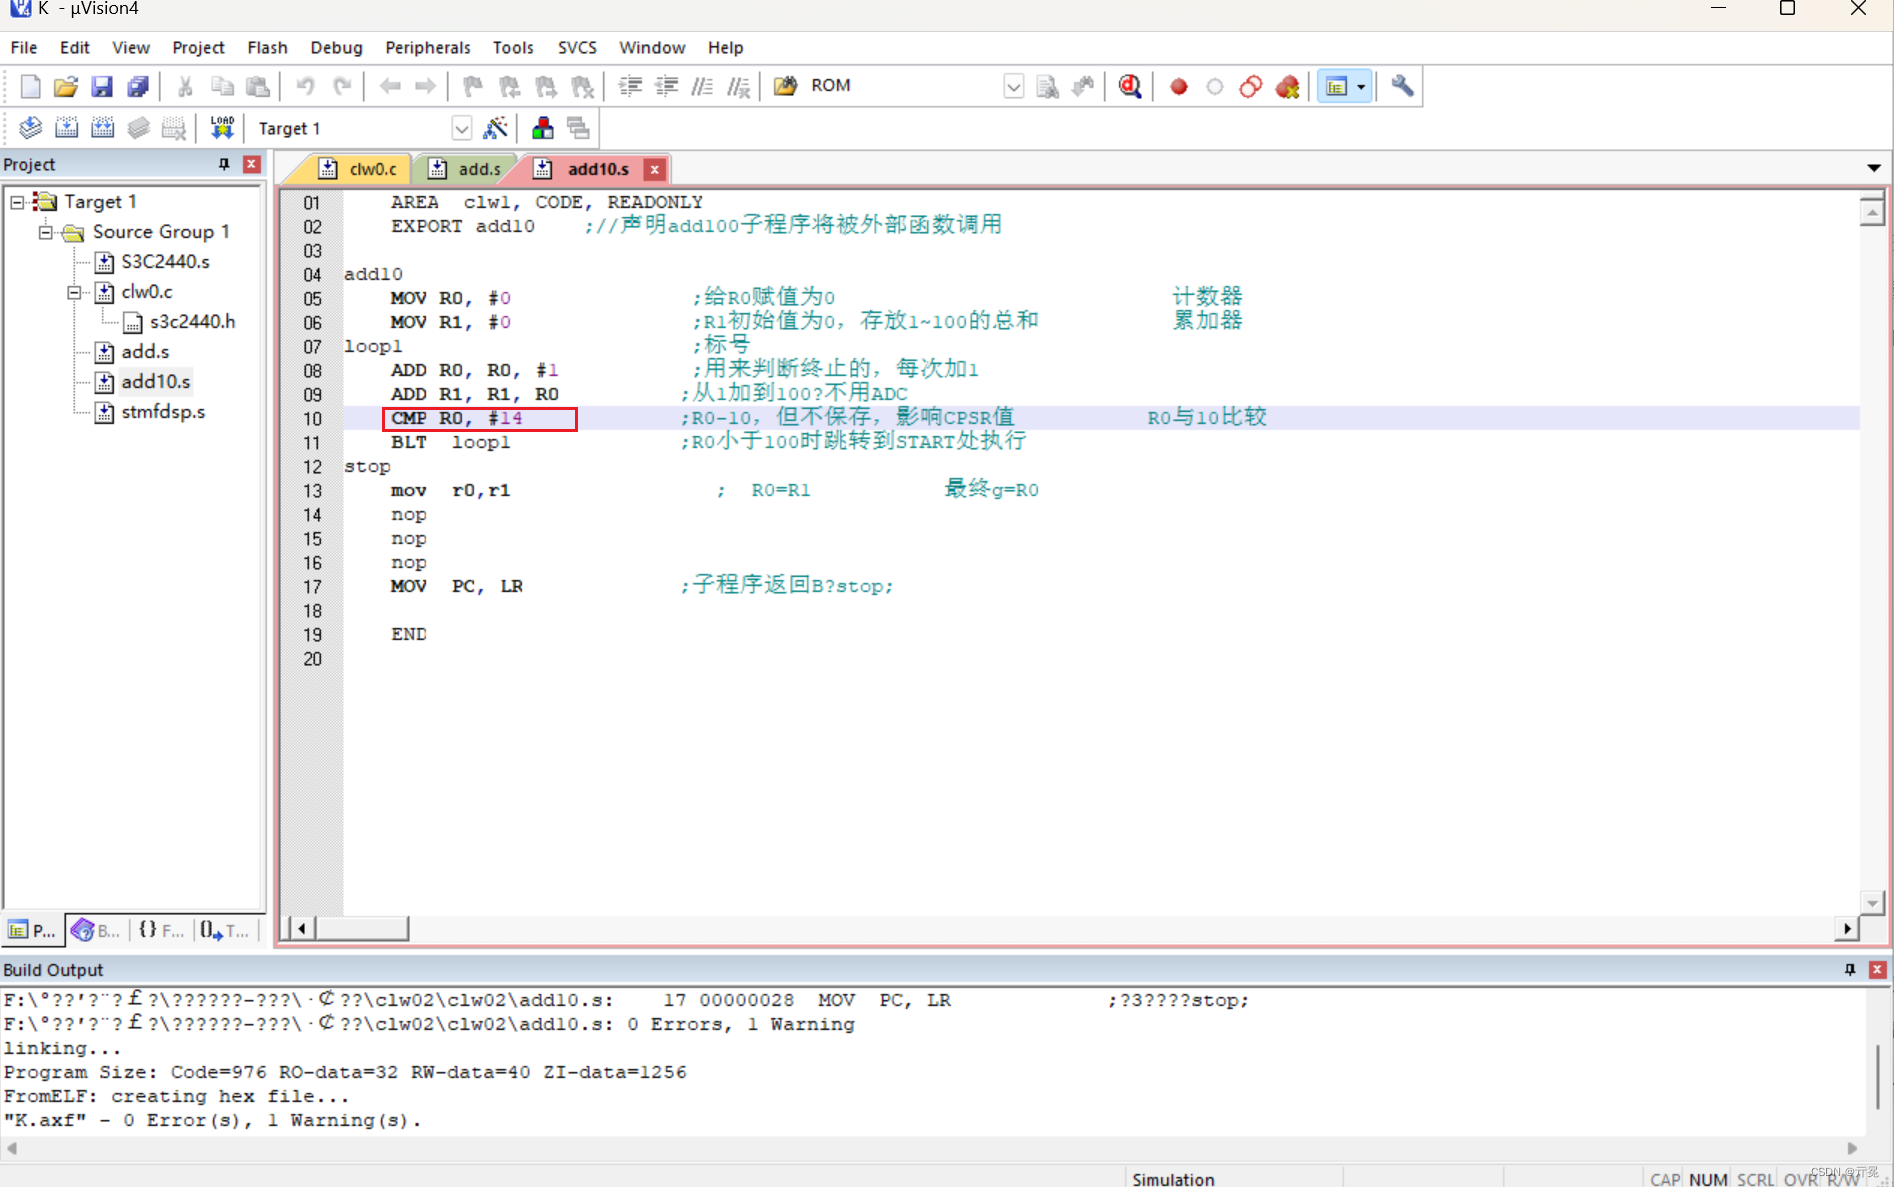
Task: Navigate forwards with the right arrow icon
Action: pos(425,87)
